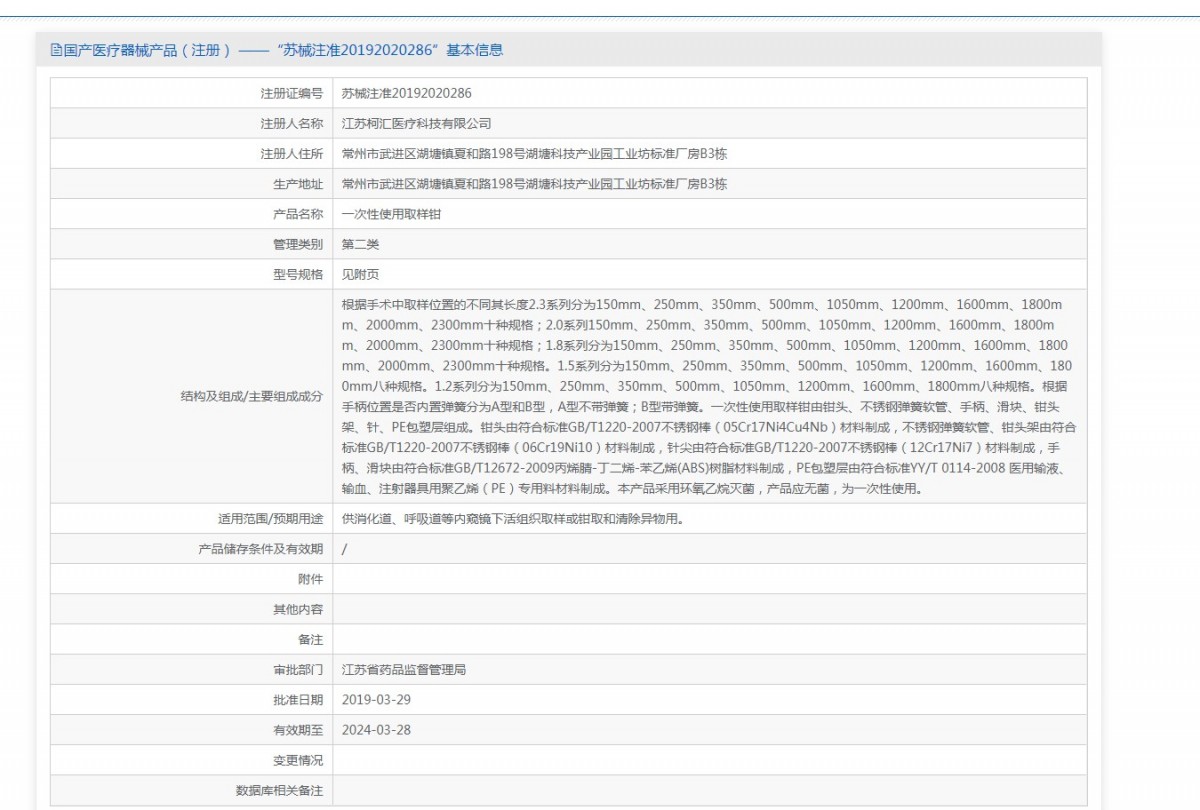Click the slash value in 产品储存条件及有效期 row
The image size is (1200, 810).
coord(345,549)
